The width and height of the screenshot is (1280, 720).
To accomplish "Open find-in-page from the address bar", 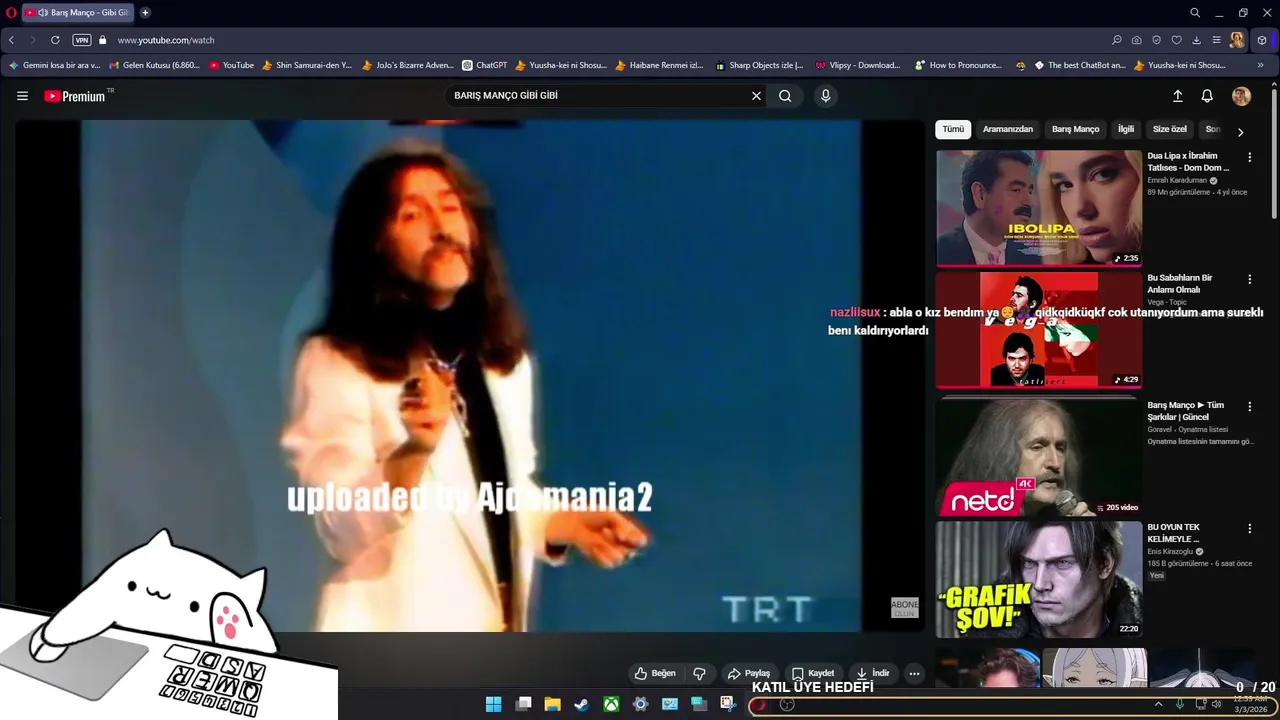I will pos(1117,40).
